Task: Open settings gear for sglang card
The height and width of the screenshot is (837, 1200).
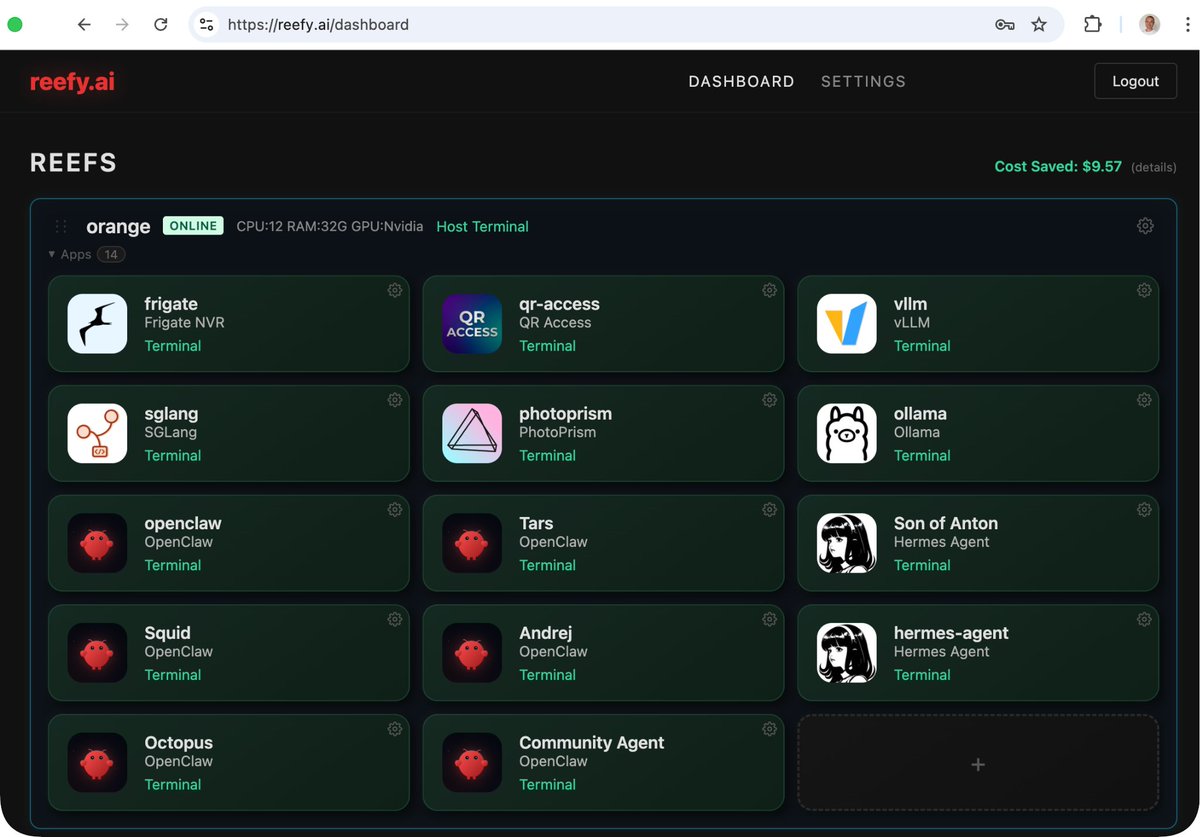Action: tap(395, 400)
